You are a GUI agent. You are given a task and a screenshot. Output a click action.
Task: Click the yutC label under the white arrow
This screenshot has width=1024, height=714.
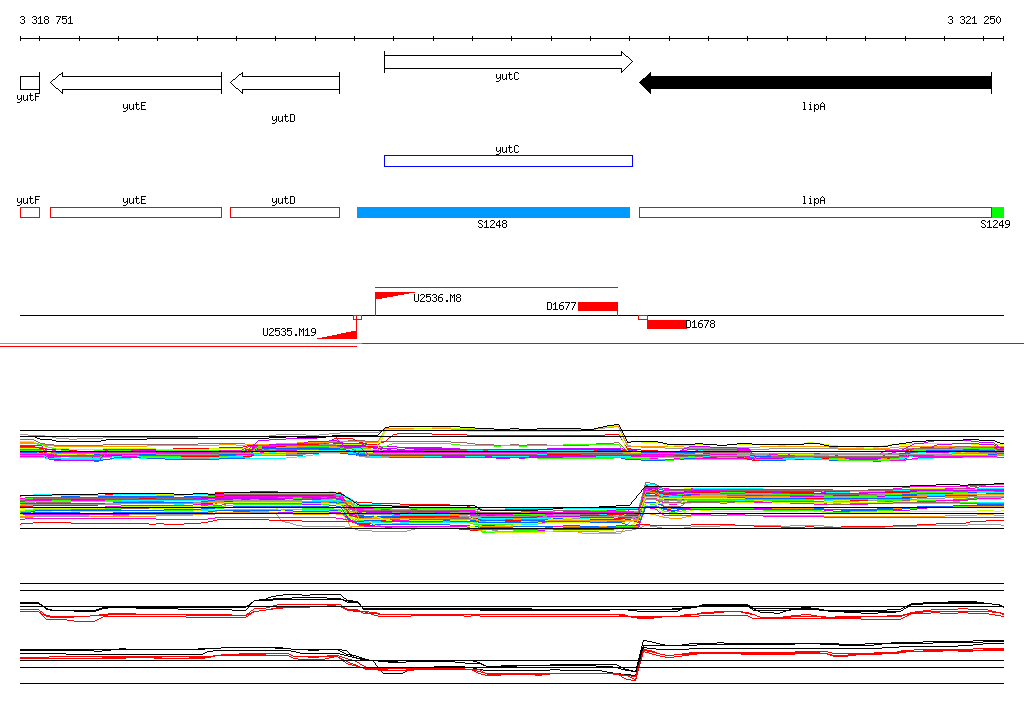coord(507,76)
